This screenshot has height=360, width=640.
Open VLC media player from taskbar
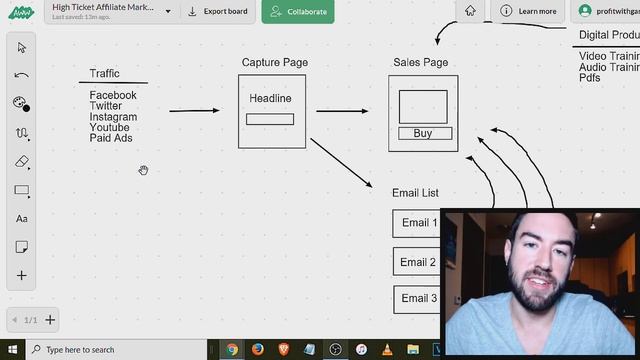(x=387, y=350)
